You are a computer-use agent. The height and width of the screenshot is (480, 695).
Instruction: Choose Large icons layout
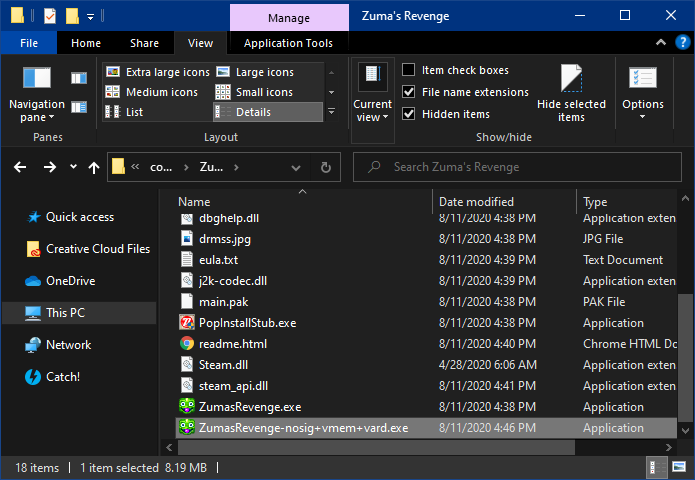click(x=255, y=72)
